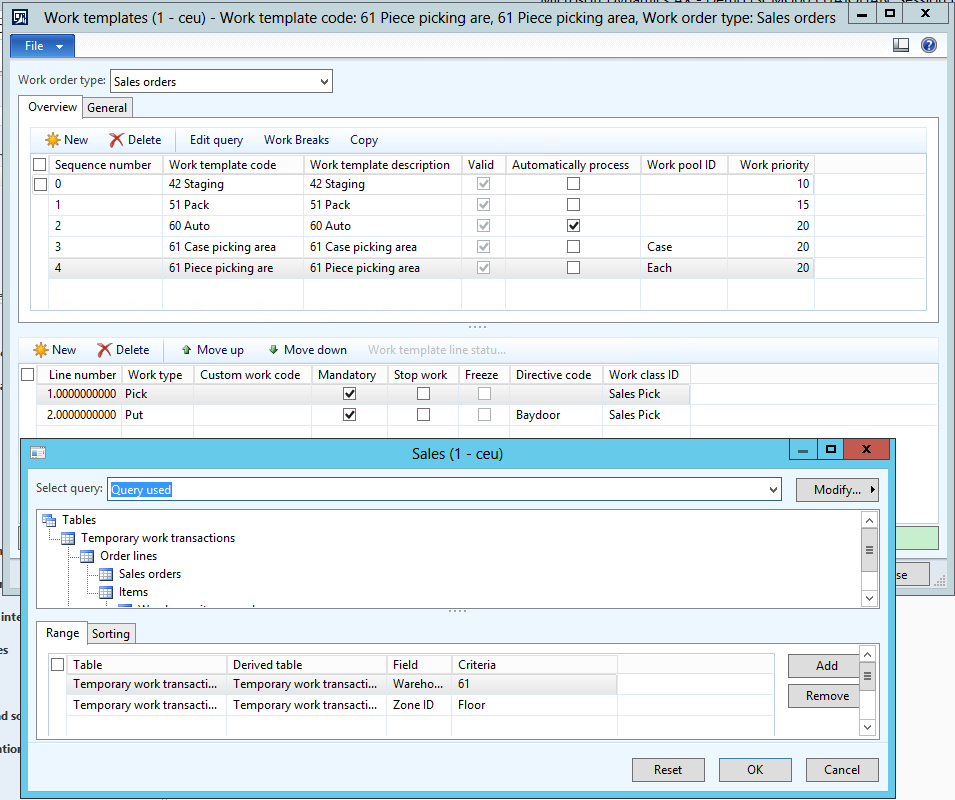Enable Stop work on the Pick line
Image resolution: width=955 pixels, height=800 pixels.
(423, 394)
